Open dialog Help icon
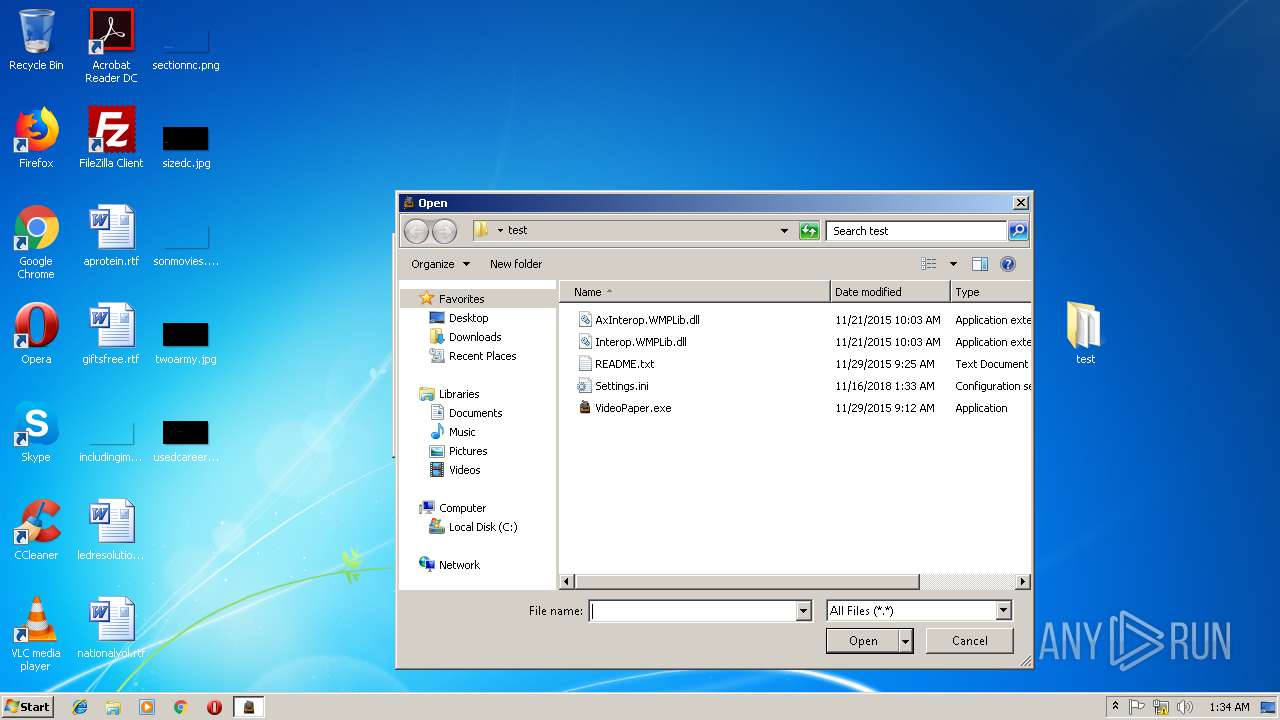The image size is (1280, 720). click(1008, 264)
